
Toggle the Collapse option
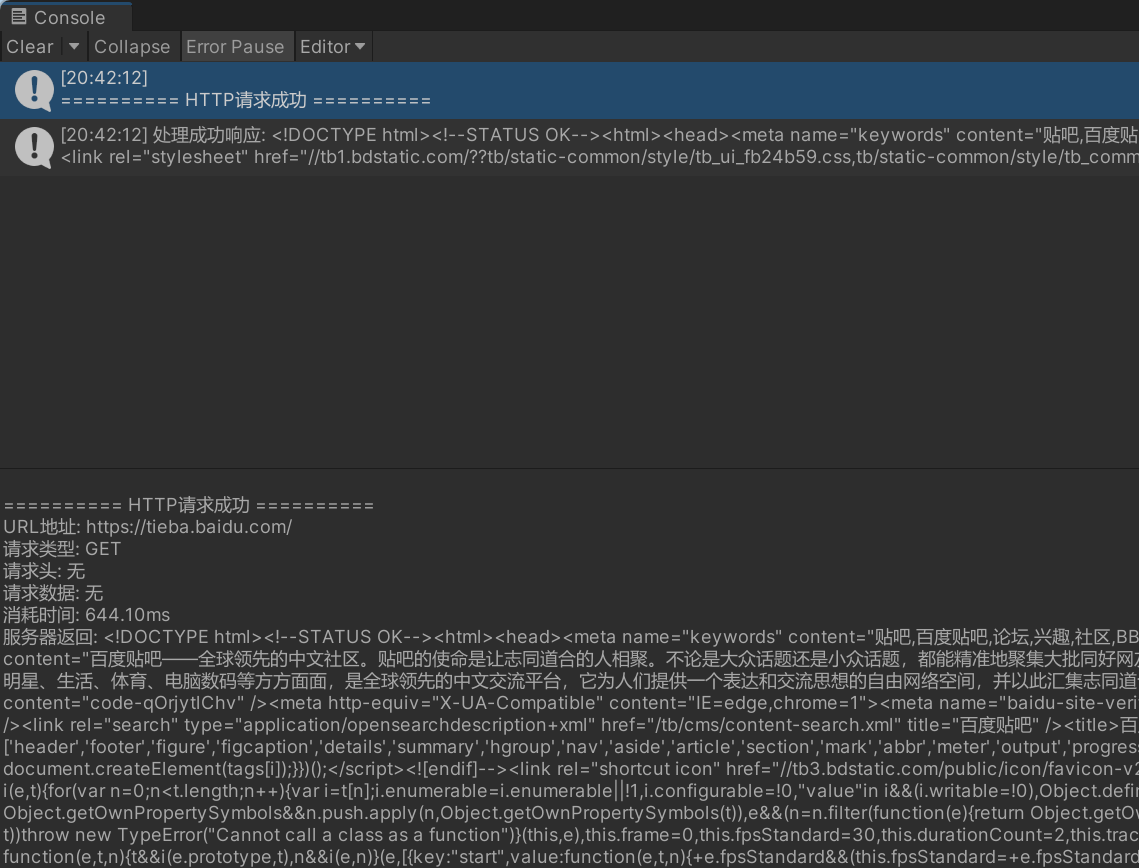coord(132,46)
